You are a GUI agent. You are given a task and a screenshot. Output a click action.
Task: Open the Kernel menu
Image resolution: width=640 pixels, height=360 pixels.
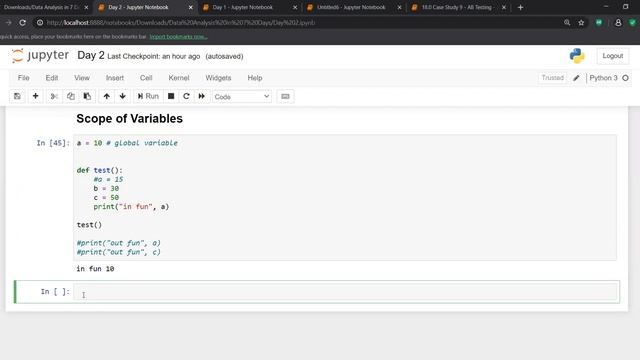pyautogui.click(x=179, y=78)
